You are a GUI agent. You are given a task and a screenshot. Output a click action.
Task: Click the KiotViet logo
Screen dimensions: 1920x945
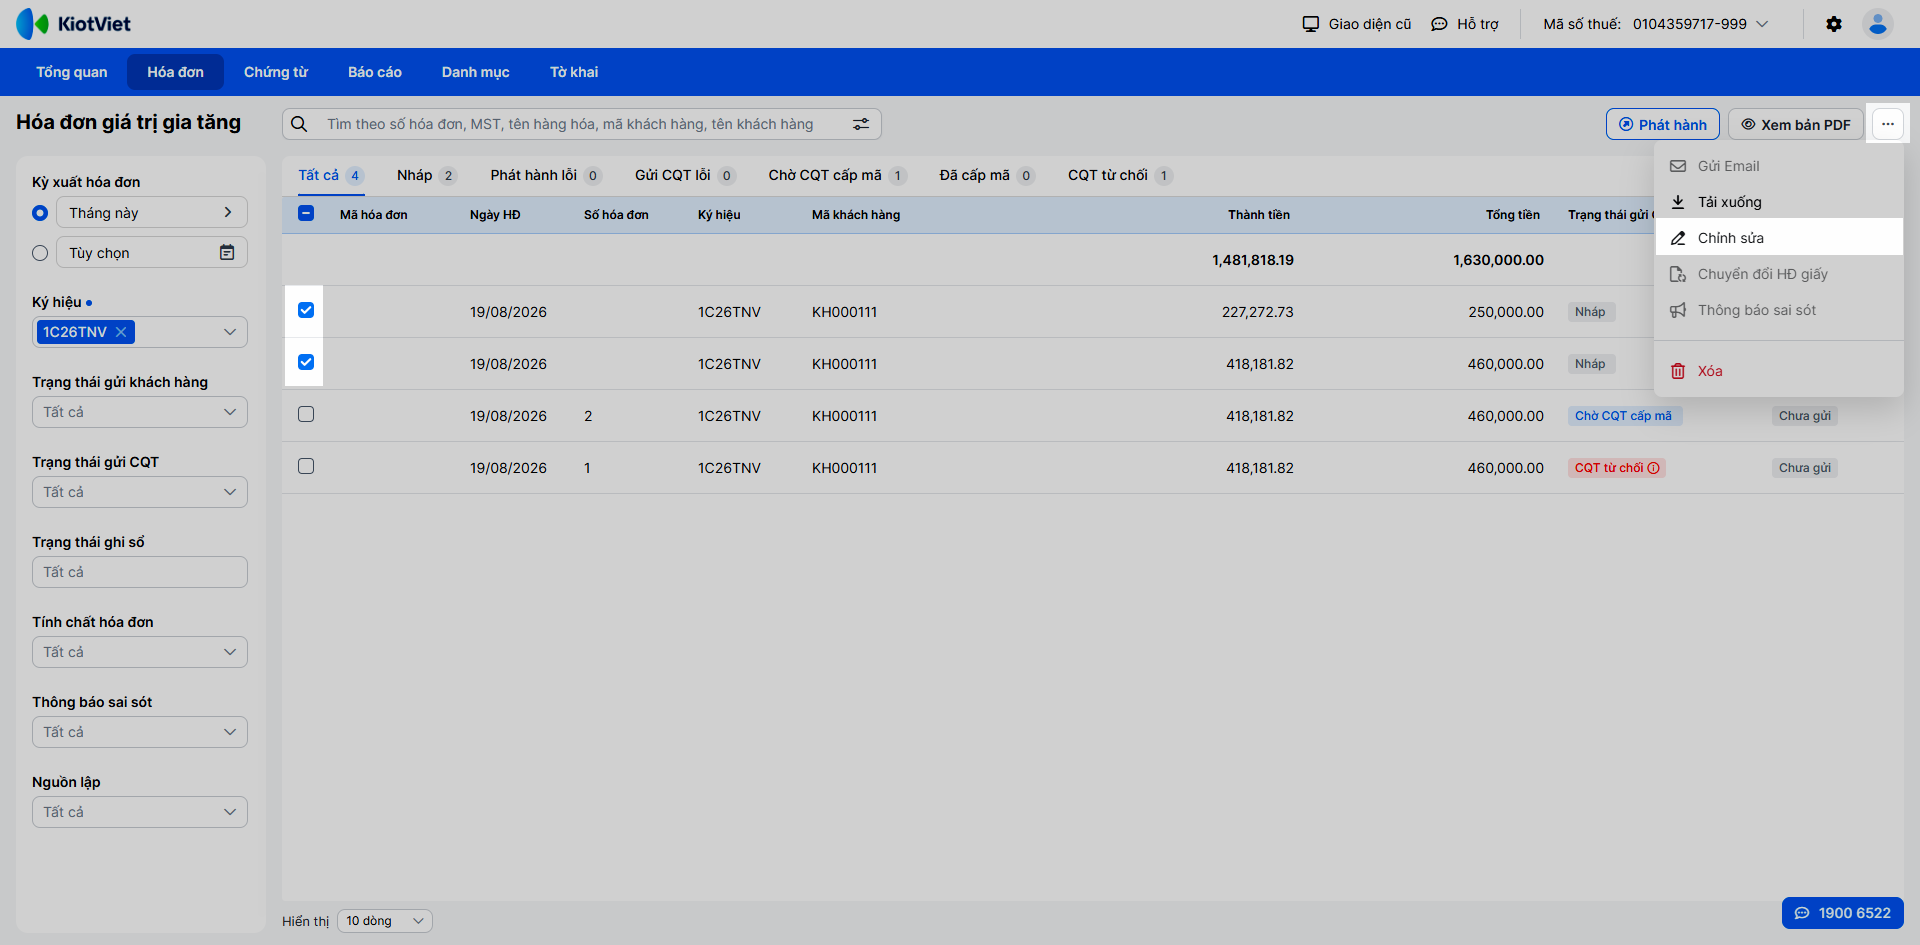click(73, 24)
